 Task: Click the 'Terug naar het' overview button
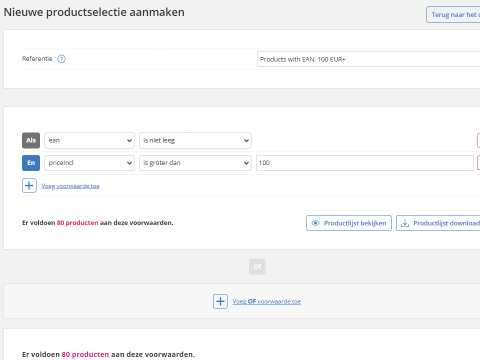coord(453,15)
